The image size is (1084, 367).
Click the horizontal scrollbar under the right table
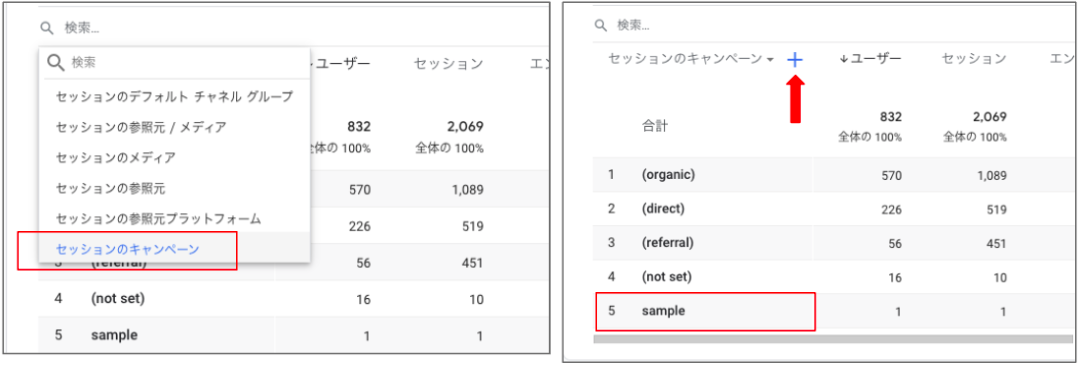point(832,339)
